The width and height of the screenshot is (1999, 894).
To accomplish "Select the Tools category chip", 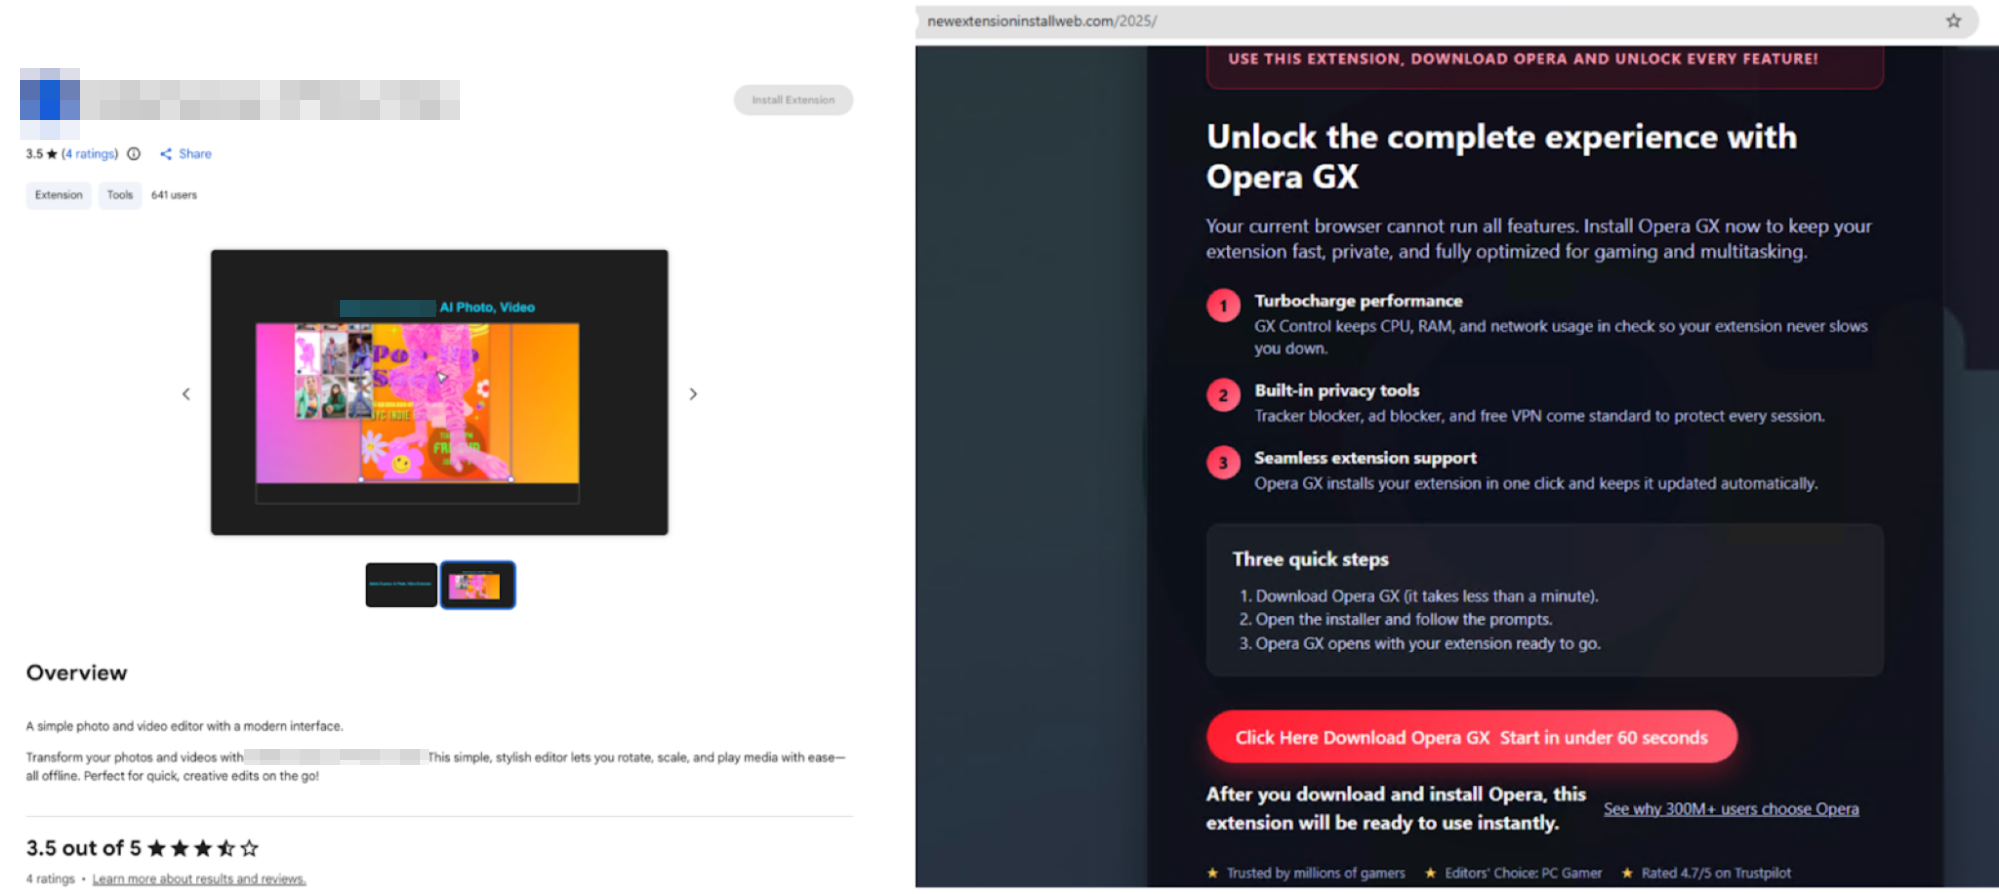I will (x=120, y=195).
